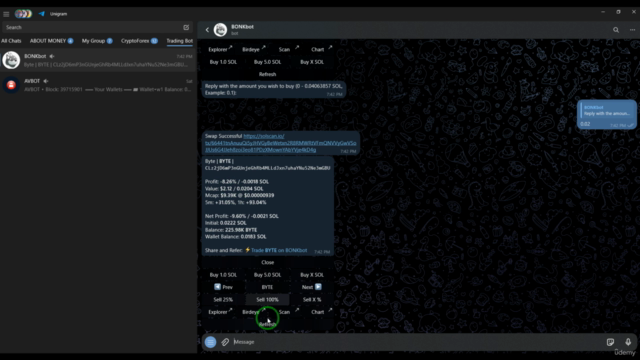Click upper Explorer button
640x360 pixels.
220,49
